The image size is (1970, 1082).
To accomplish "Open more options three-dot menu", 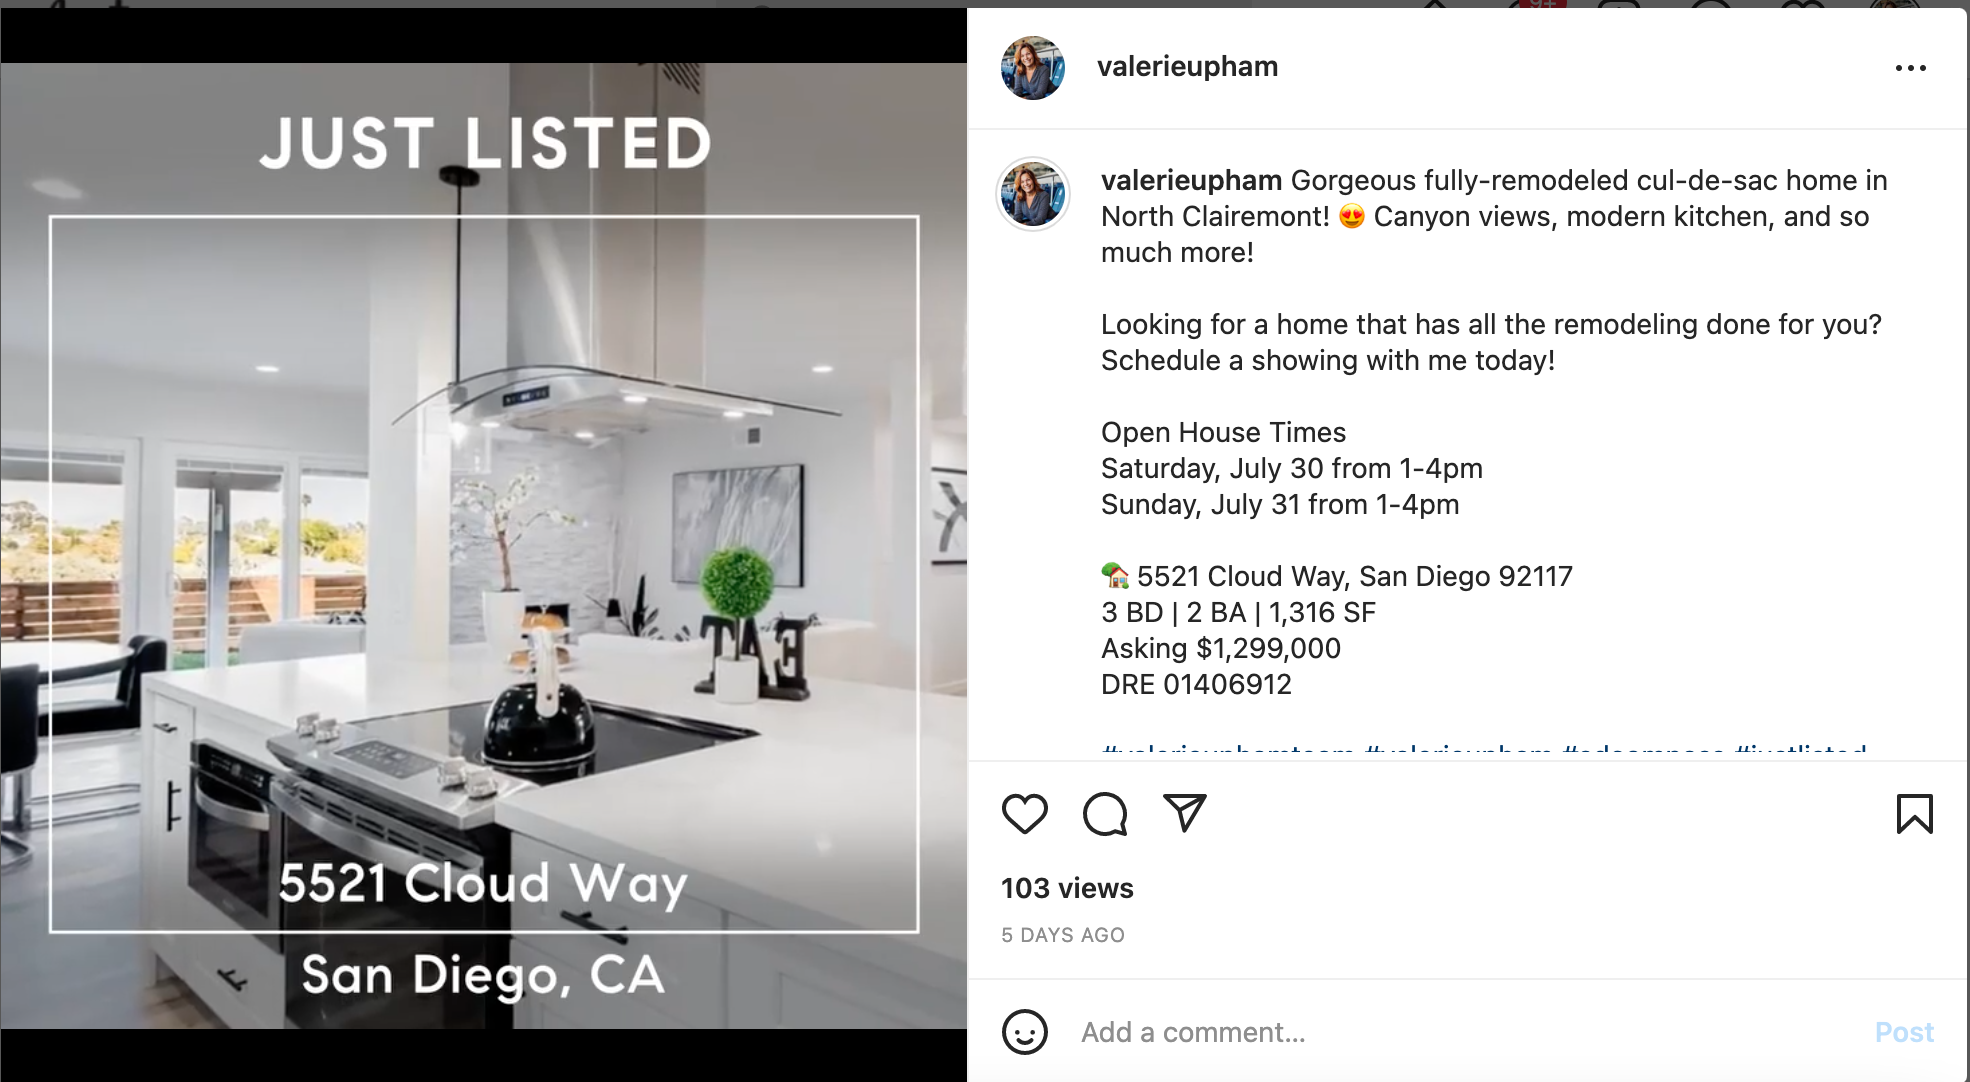I will pos(1910,68).
